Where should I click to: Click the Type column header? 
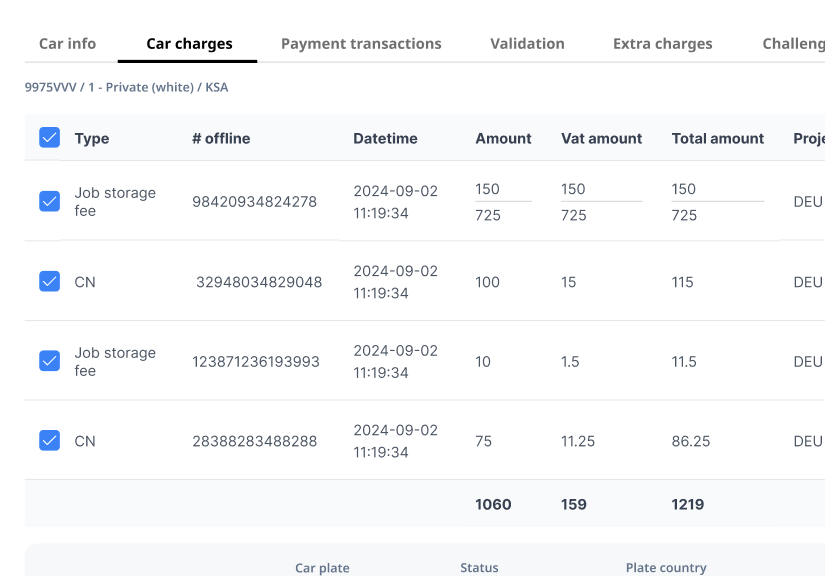click(92, 139)
